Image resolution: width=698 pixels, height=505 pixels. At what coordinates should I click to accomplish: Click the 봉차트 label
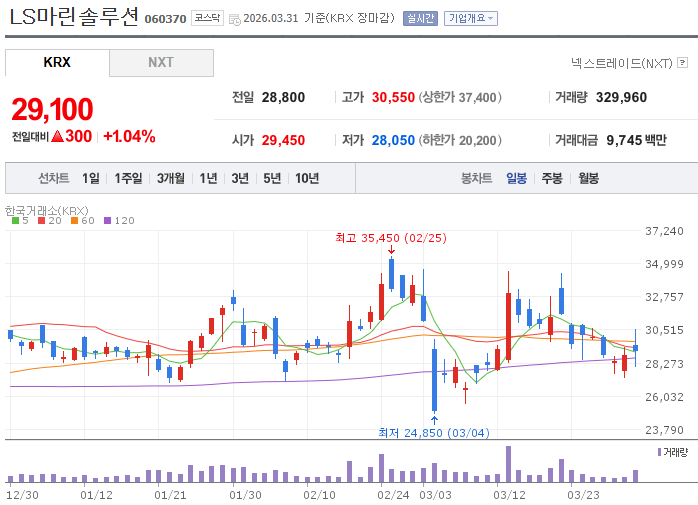476,179
